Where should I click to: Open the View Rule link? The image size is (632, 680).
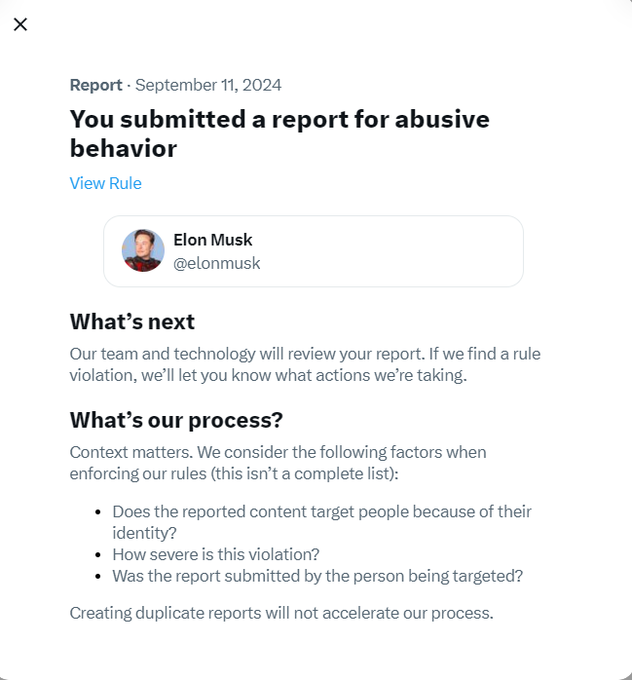tap(105, 183)
